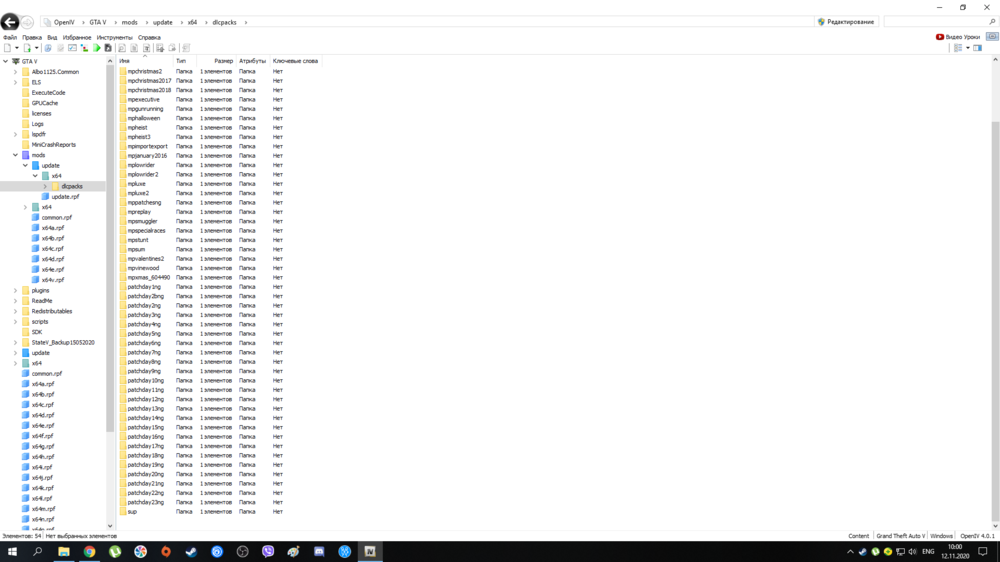Click the screenshot button beside Видео Уроки
The image size is (1000, 562).
pyautogui.click(x=992, y=36)
